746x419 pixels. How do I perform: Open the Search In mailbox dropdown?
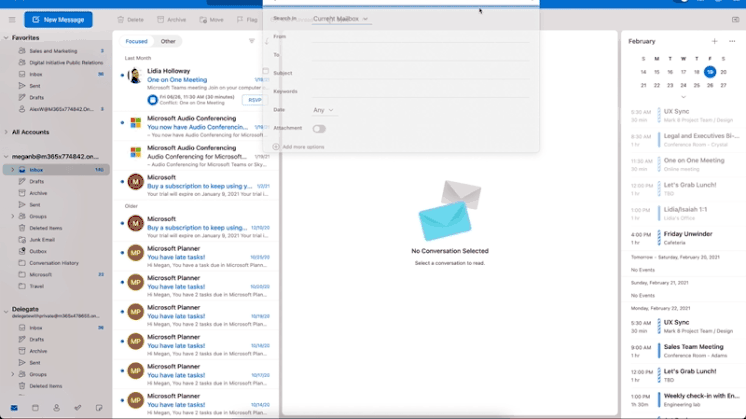[340, 19]
